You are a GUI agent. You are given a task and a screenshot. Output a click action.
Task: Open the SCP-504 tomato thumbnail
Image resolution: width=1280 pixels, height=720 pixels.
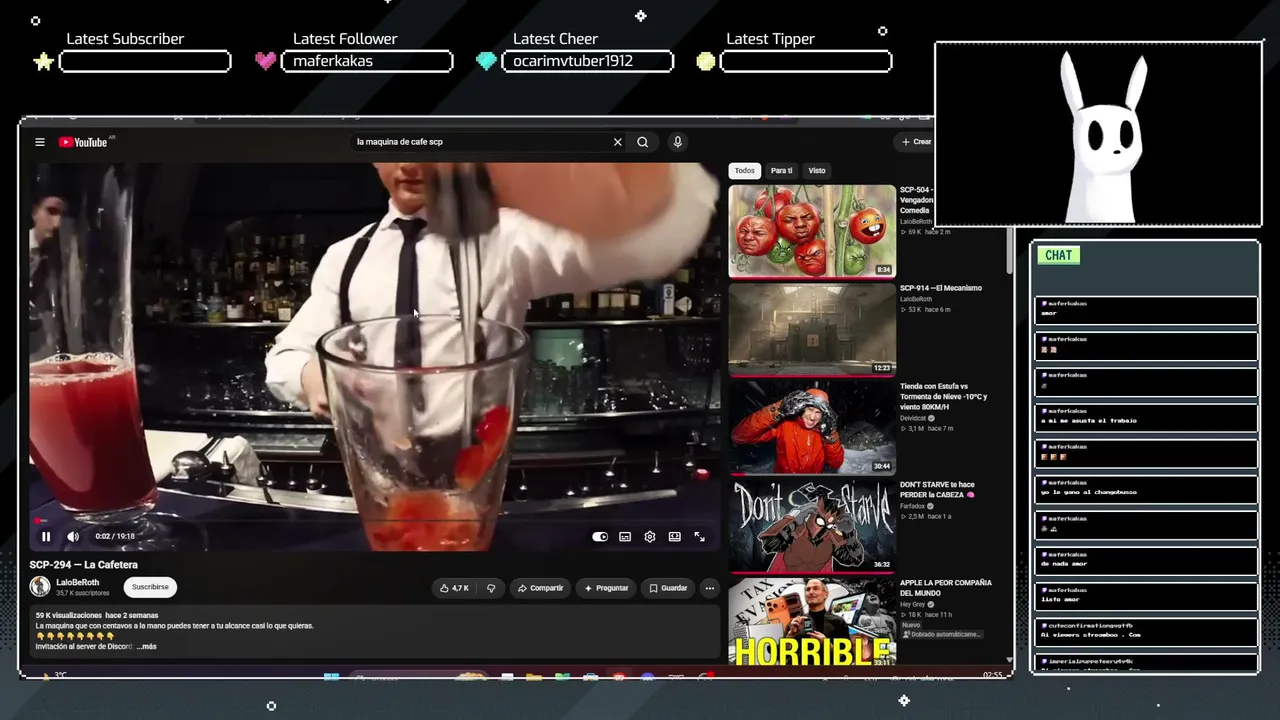(812, 231)
